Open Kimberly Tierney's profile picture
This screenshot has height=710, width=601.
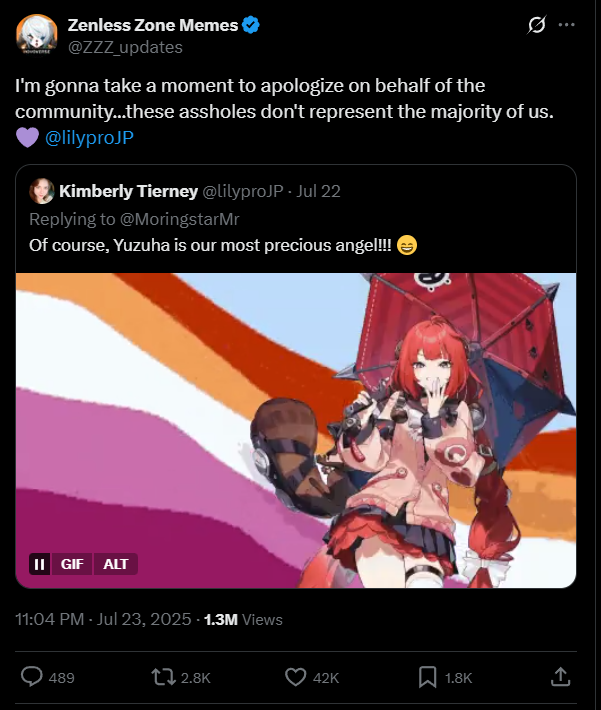tap(42, 191)
